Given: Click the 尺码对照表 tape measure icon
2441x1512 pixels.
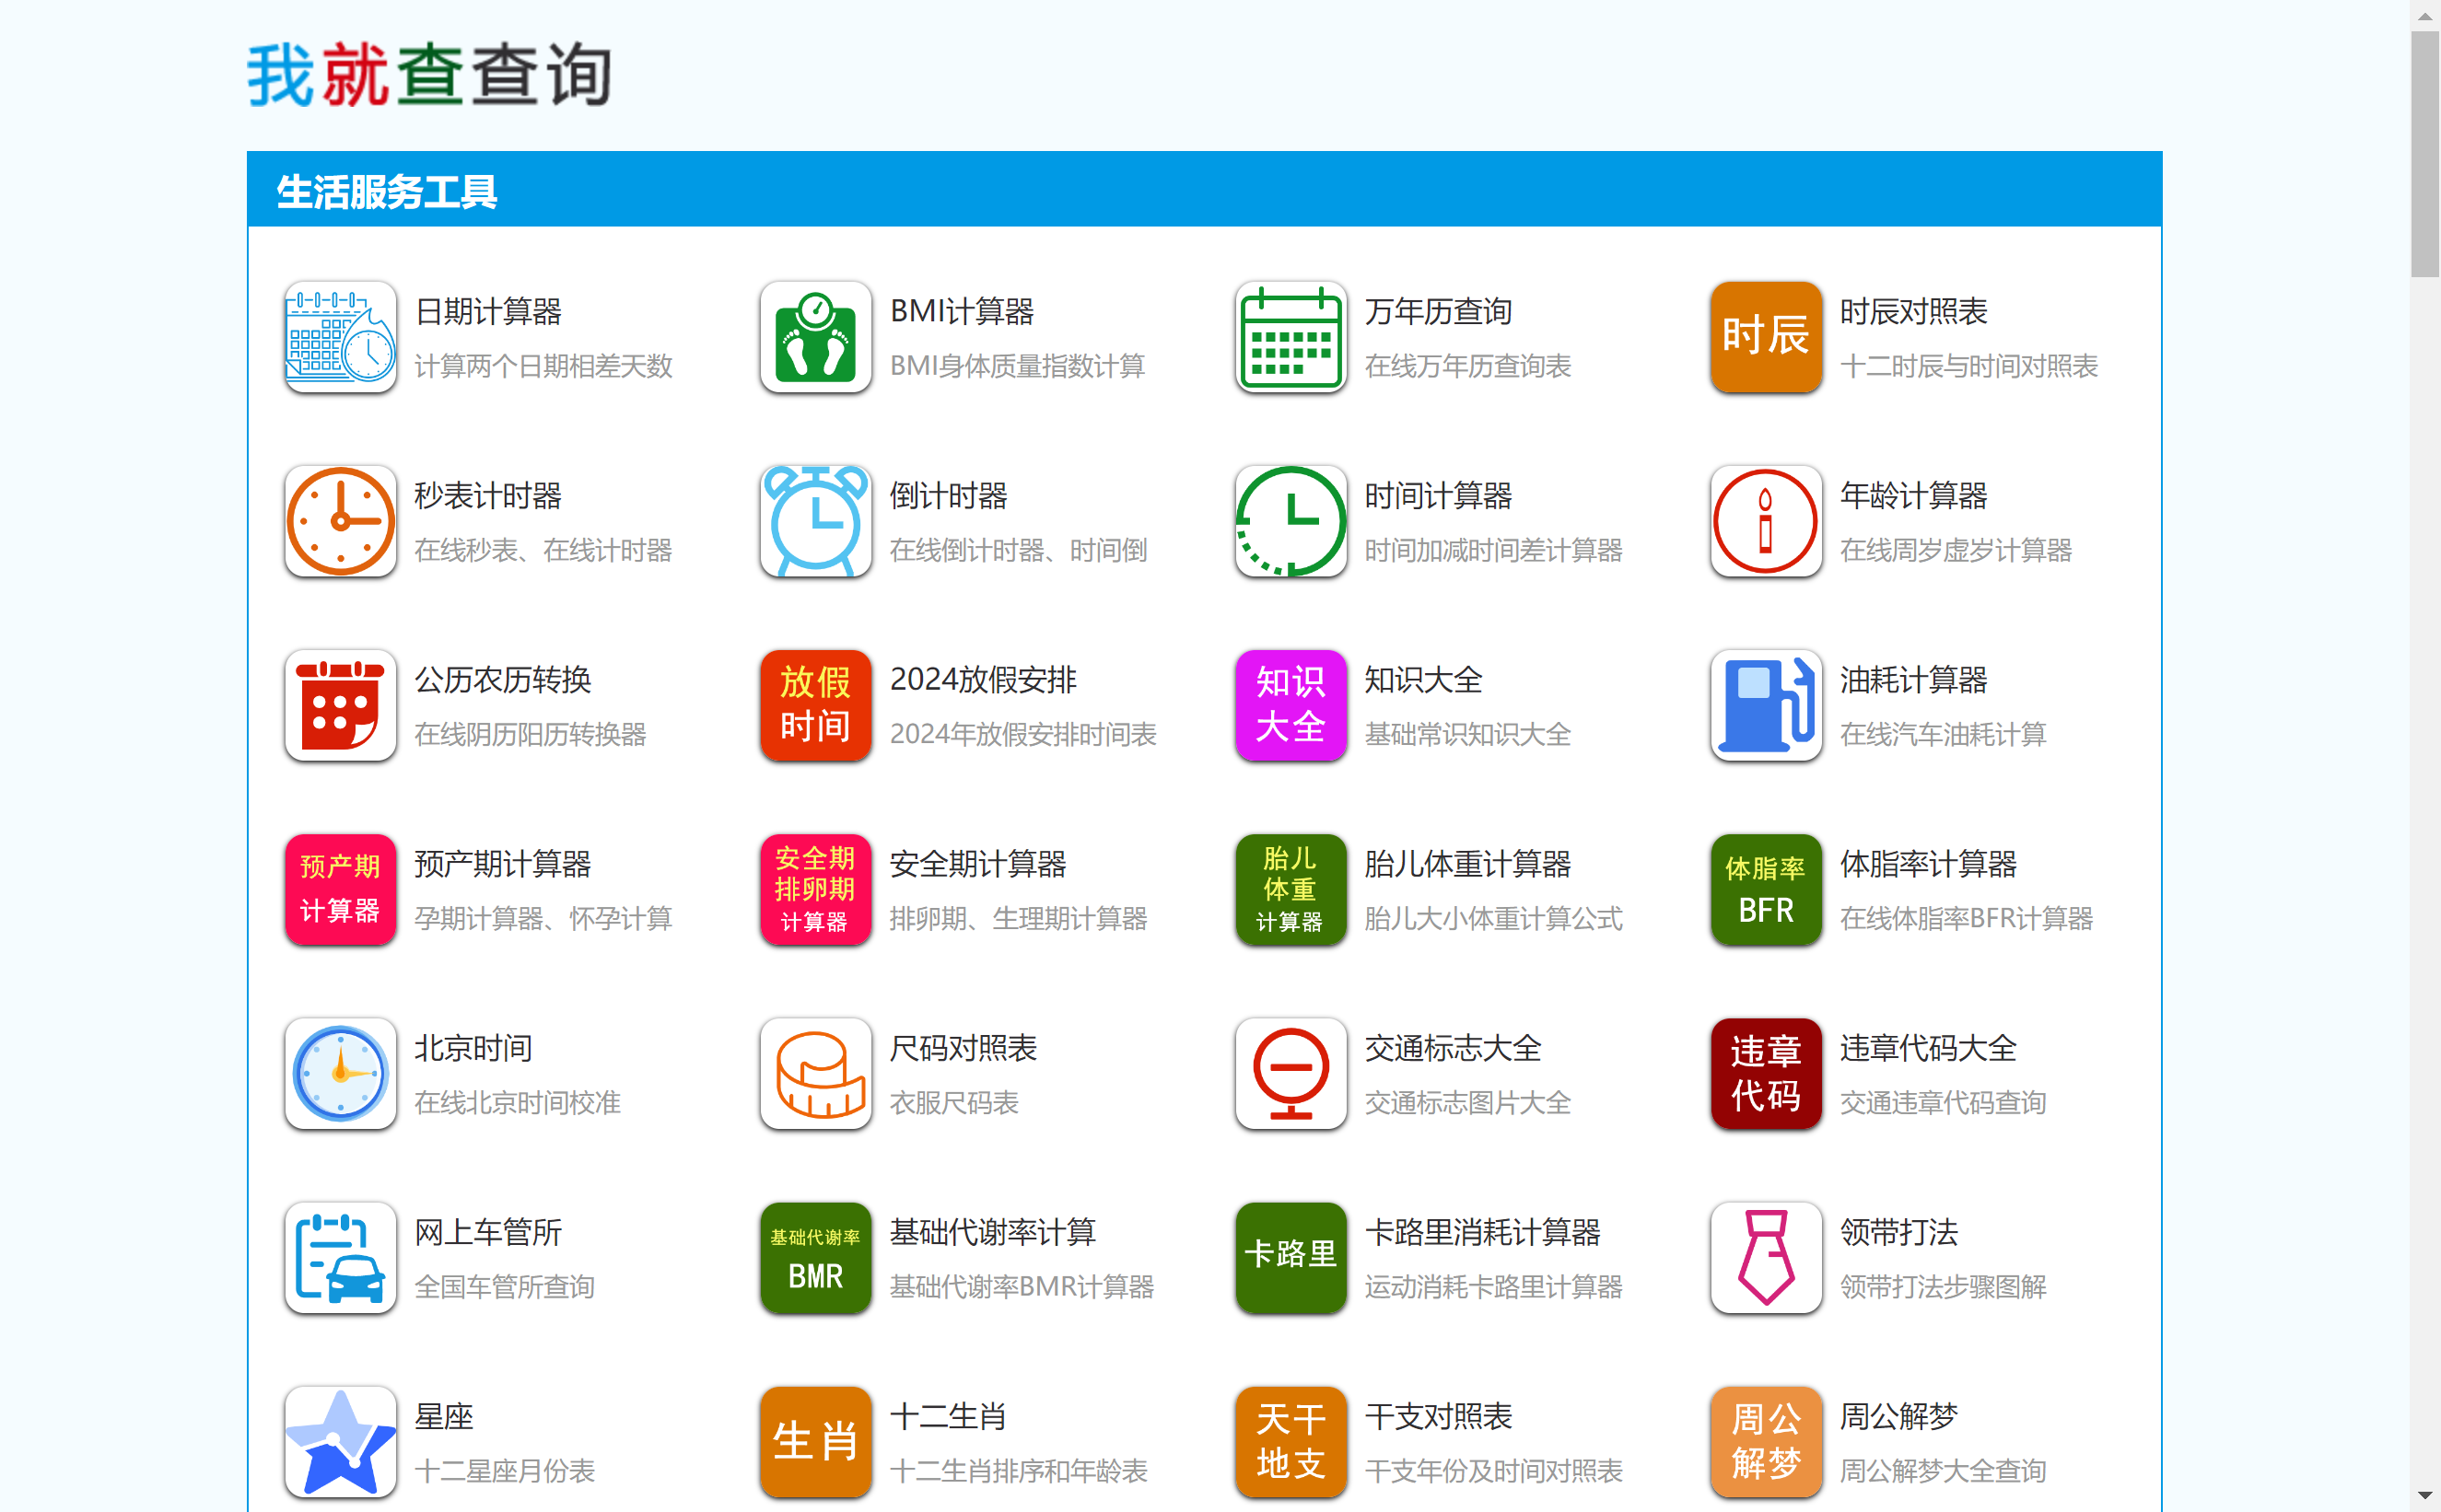Looking at the screenshot, I should pos(815,1073).
